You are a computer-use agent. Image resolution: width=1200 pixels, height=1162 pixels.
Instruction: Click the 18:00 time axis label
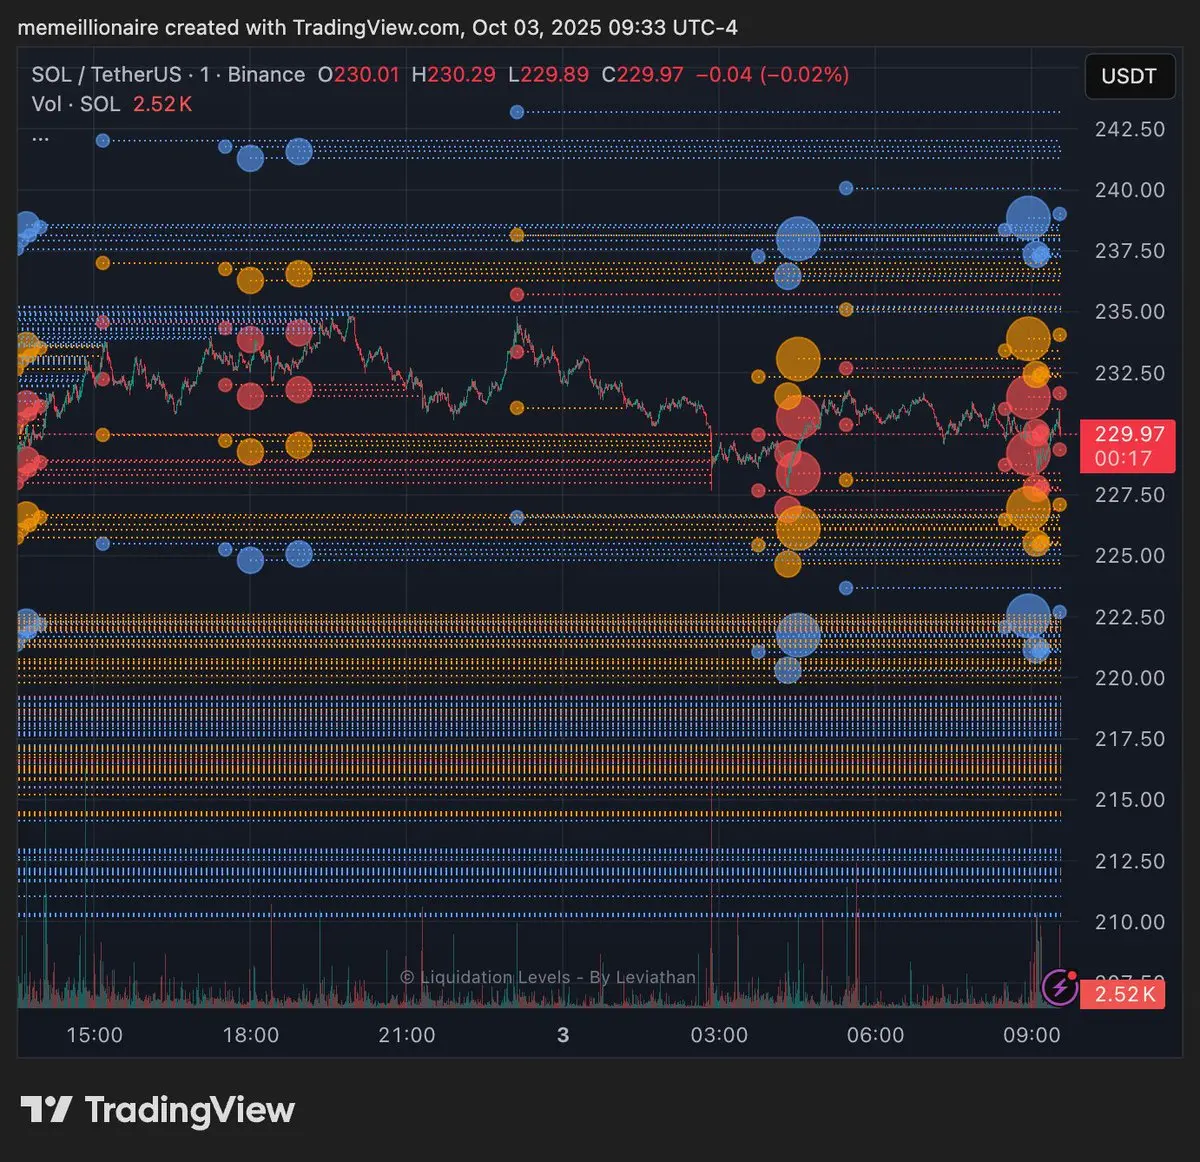tap(250, 1036)
